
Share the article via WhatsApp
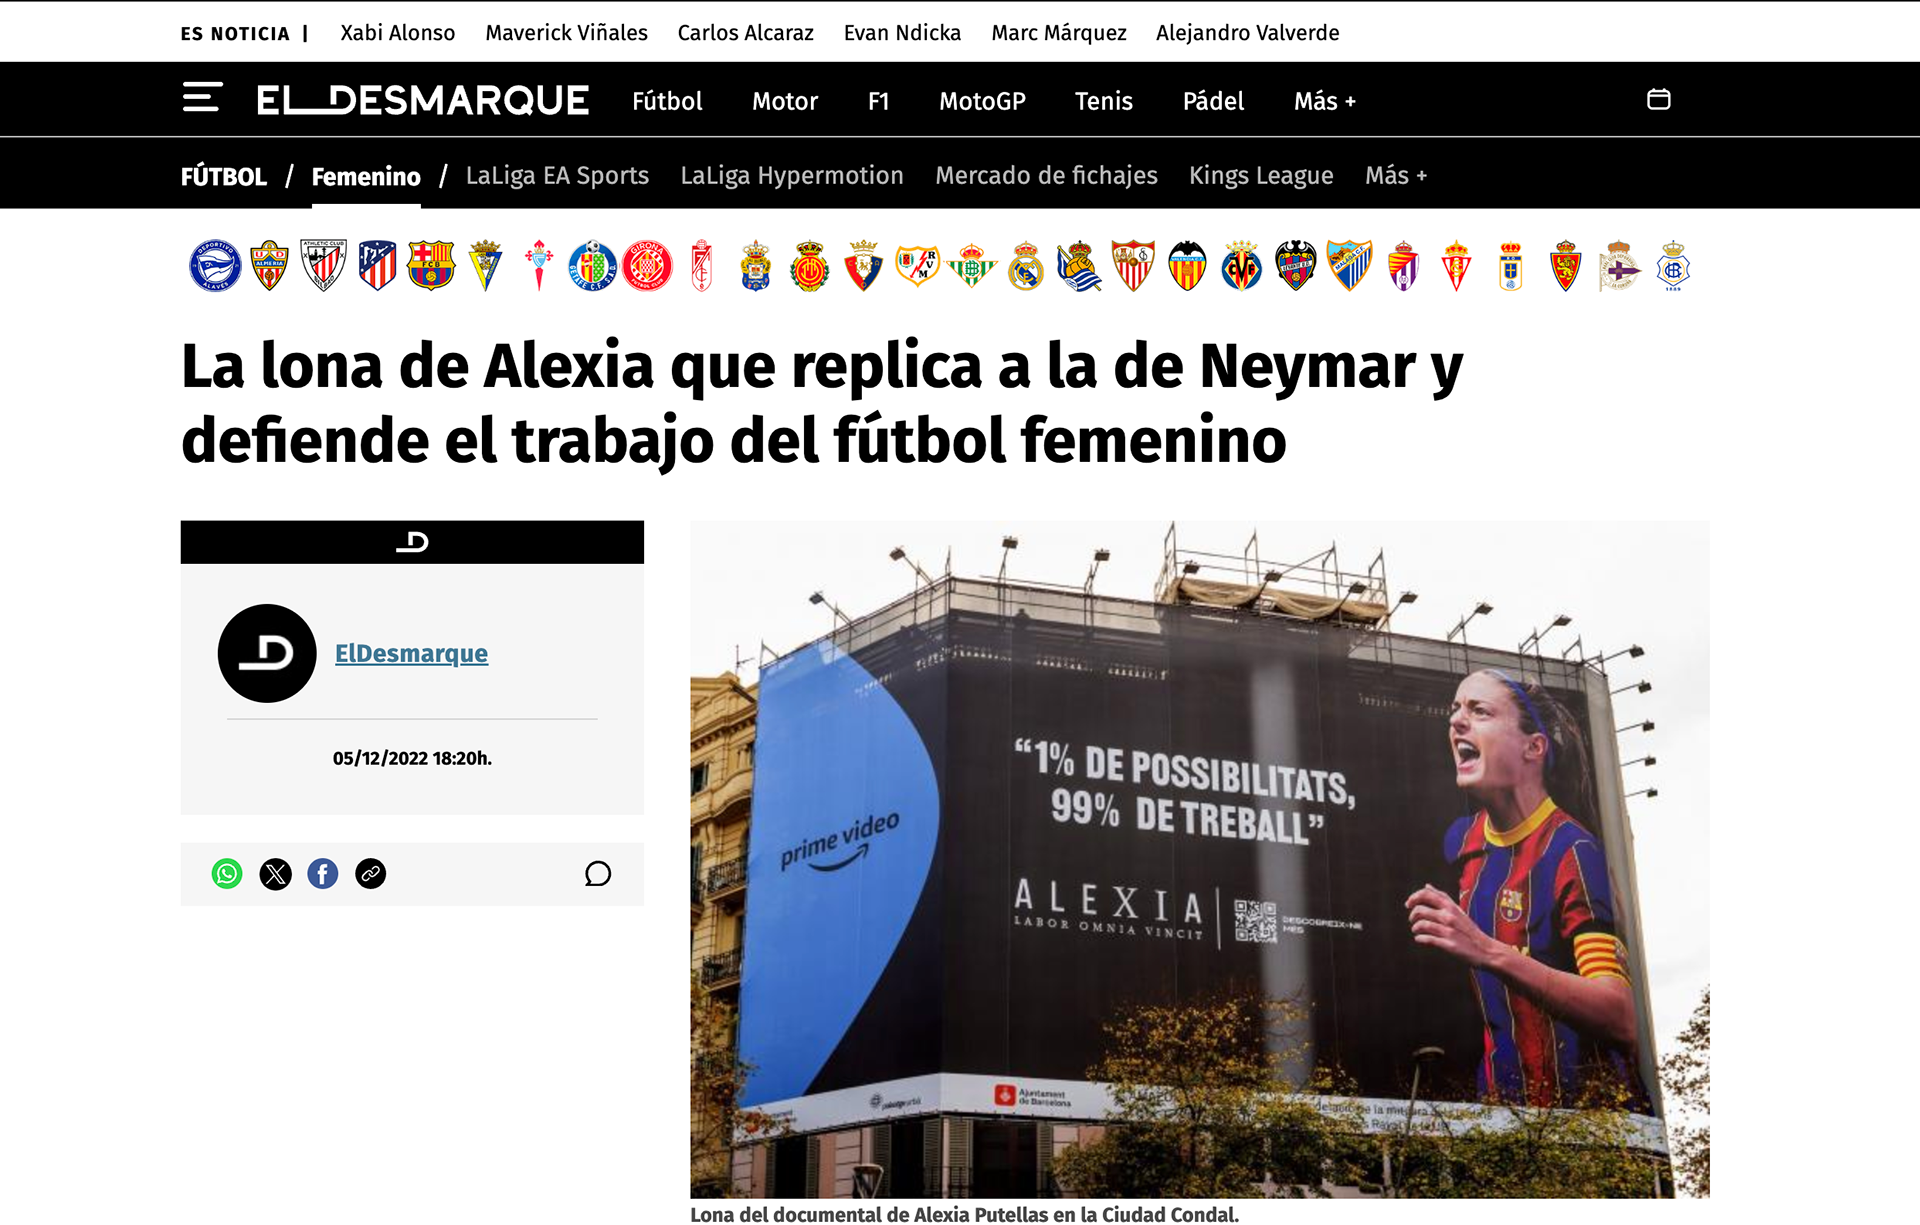click(227, 874)
